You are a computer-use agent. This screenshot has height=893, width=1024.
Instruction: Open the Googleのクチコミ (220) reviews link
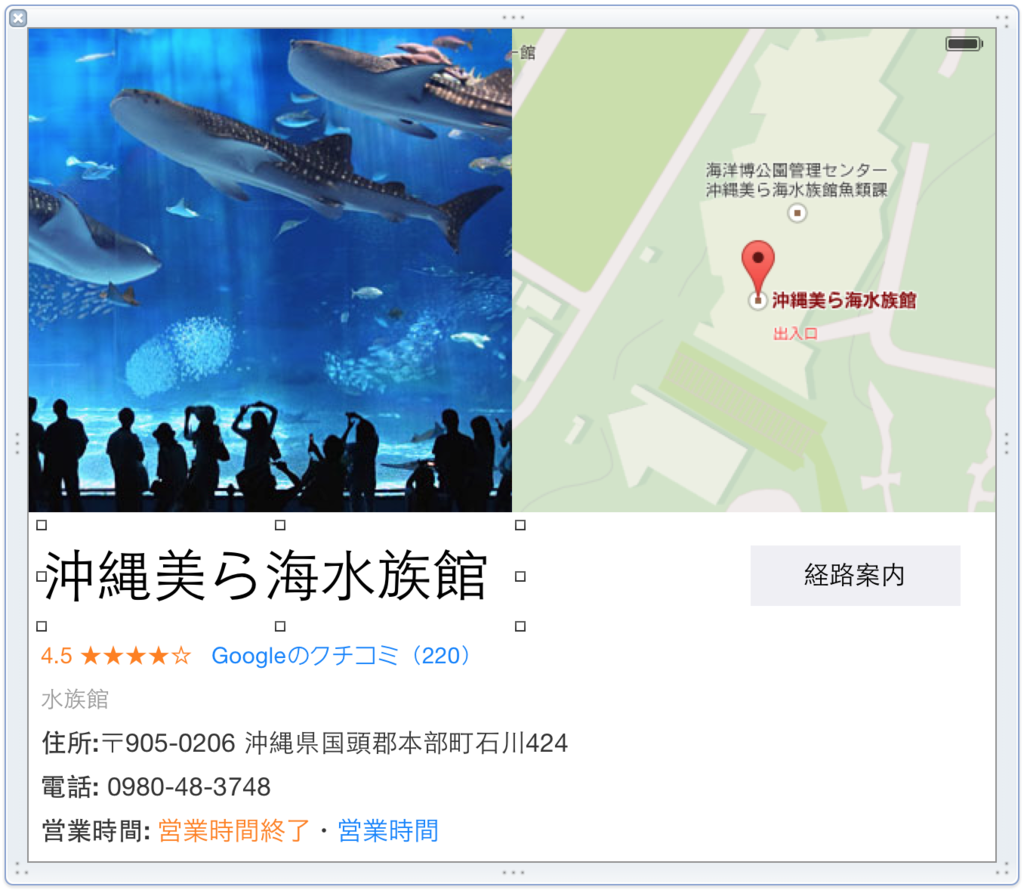click(341, 655)
